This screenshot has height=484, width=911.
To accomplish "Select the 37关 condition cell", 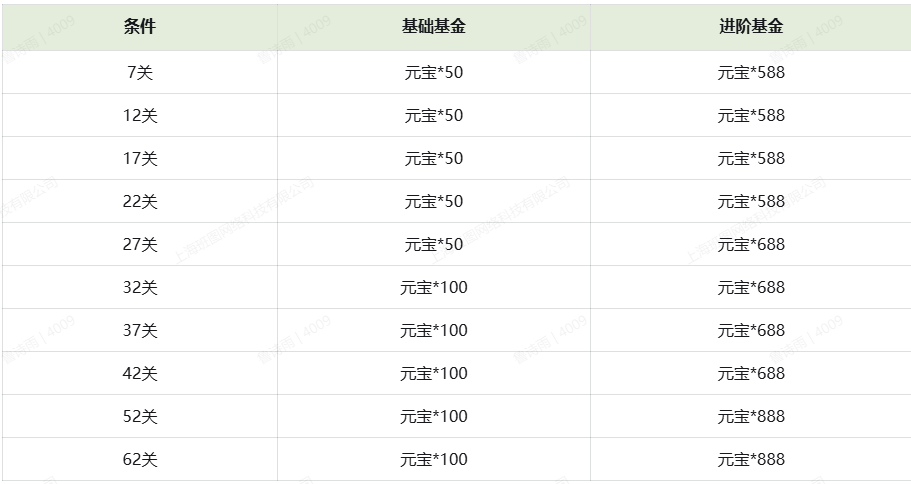I will [140, 331].
